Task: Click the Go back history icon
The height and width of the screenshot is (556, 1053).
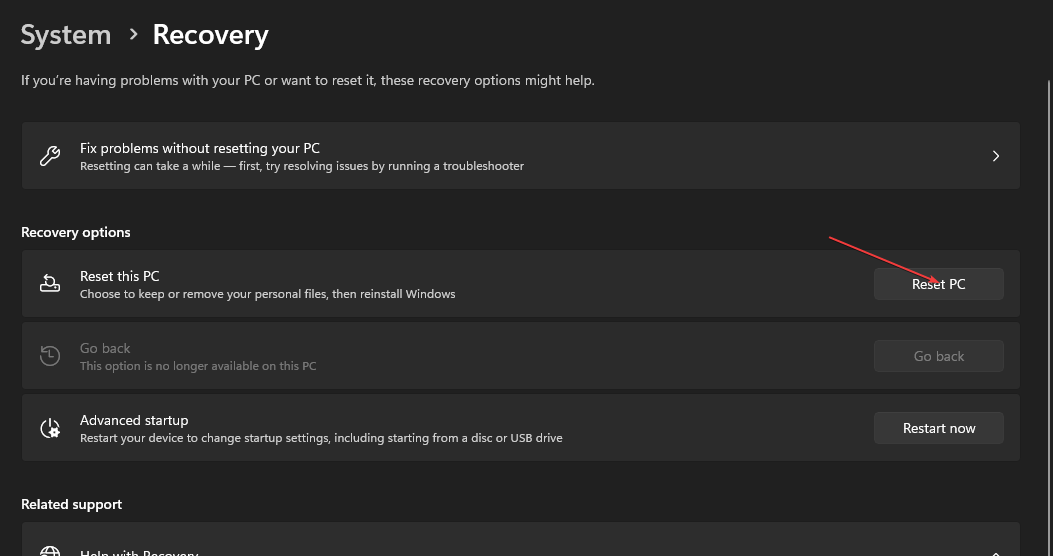Action: pos(50,356)
